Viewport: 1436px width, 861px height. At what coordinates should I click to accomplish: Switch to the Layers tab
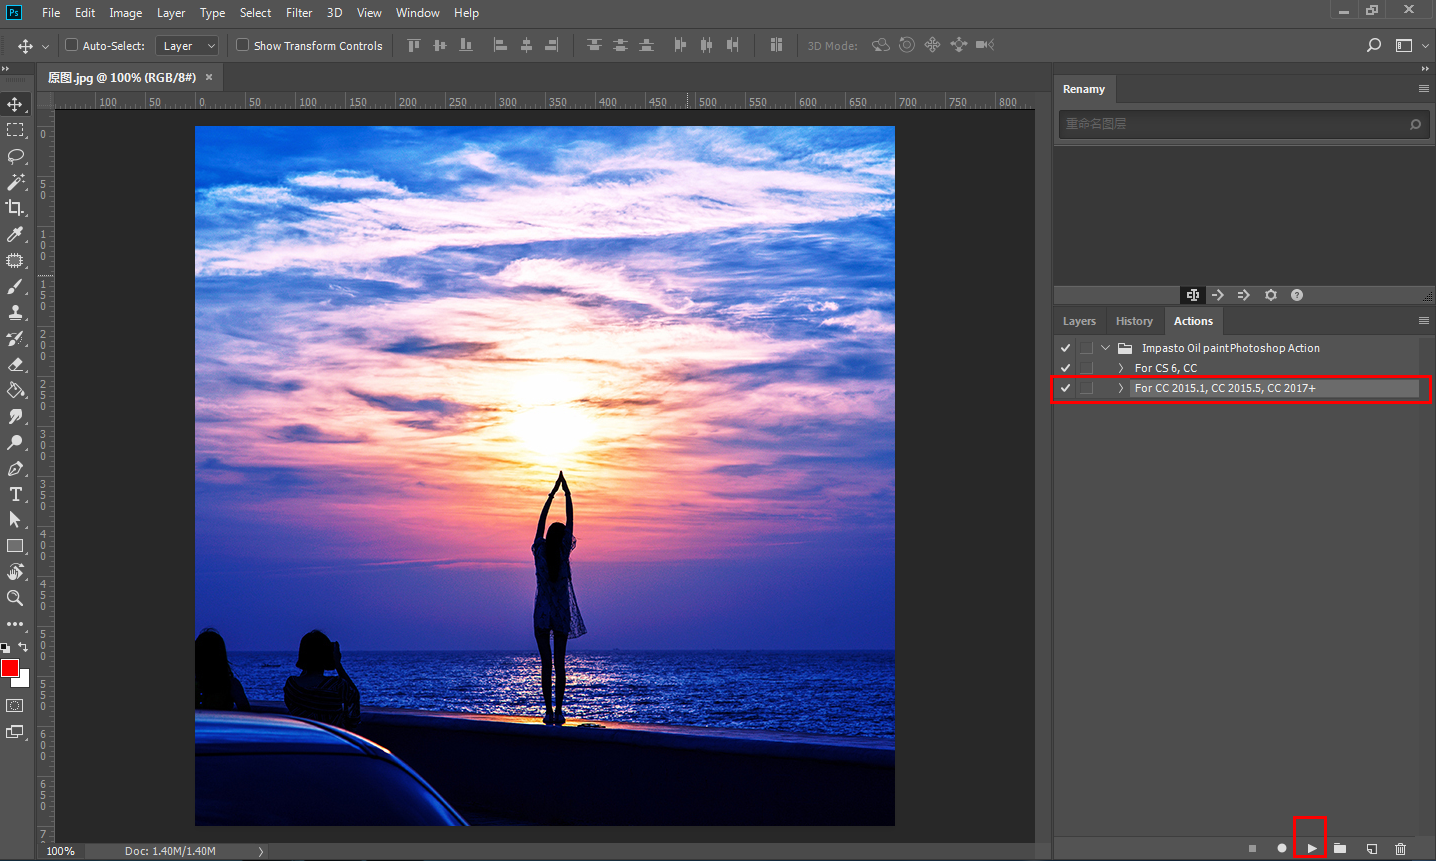[x=1079, y=321]
